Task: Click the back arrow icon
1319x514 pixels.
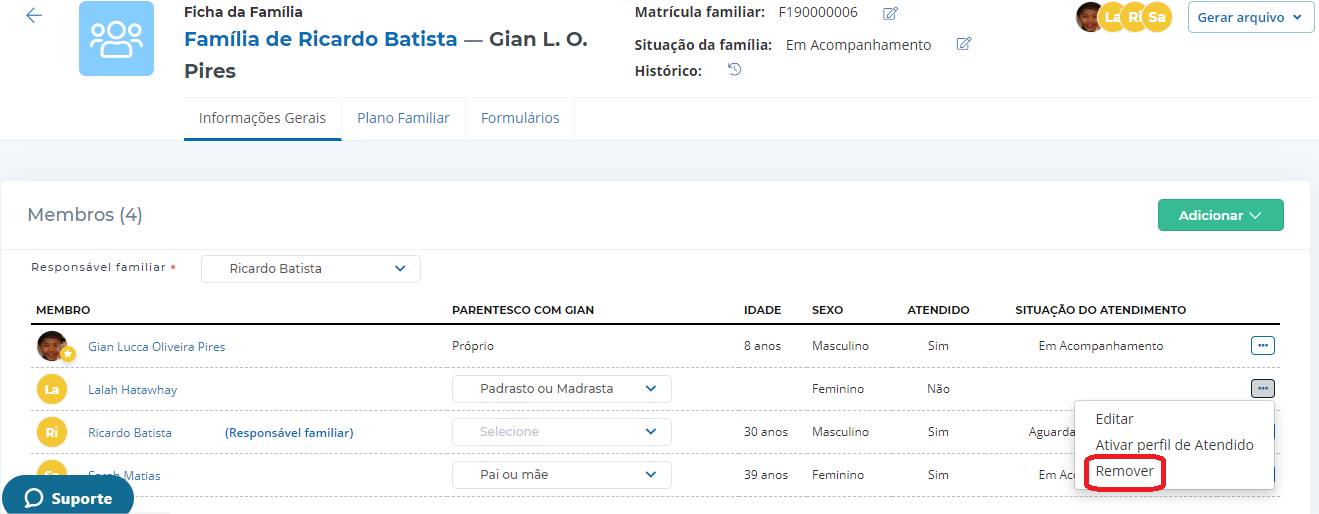Action: tap(34, 16)
